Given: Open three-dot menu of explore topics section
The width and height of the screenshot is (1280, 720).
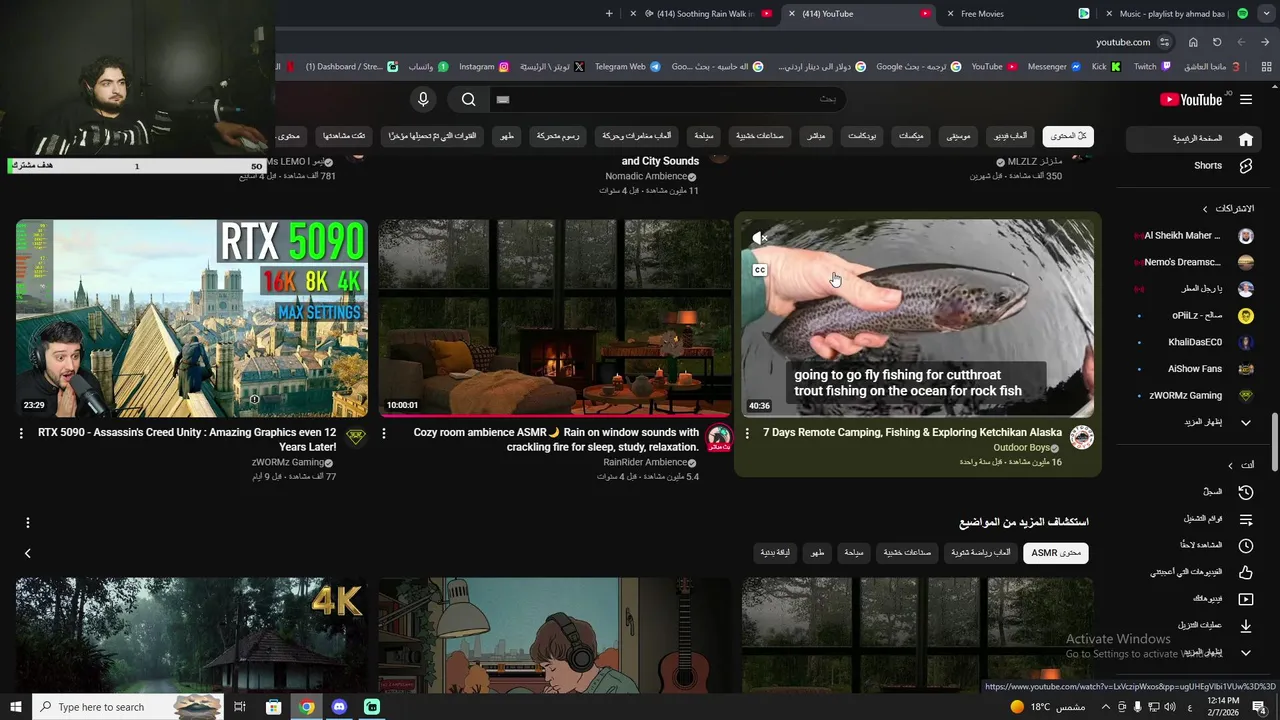Looking at the screenshot, I should pyautogui.click(x=28, y=522).
